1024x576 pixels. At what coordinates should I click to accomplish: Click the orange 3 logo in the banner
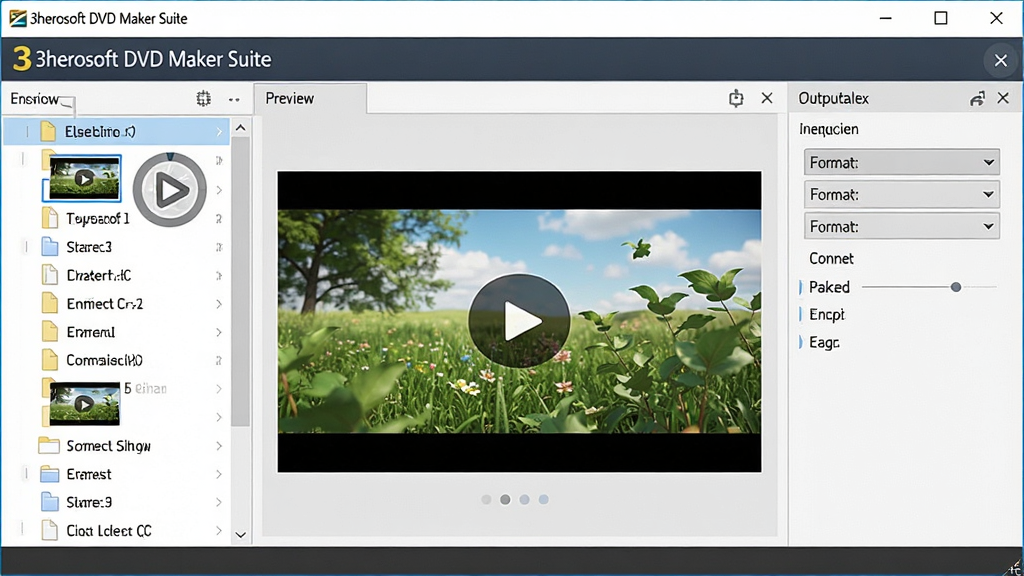point(22,59)
